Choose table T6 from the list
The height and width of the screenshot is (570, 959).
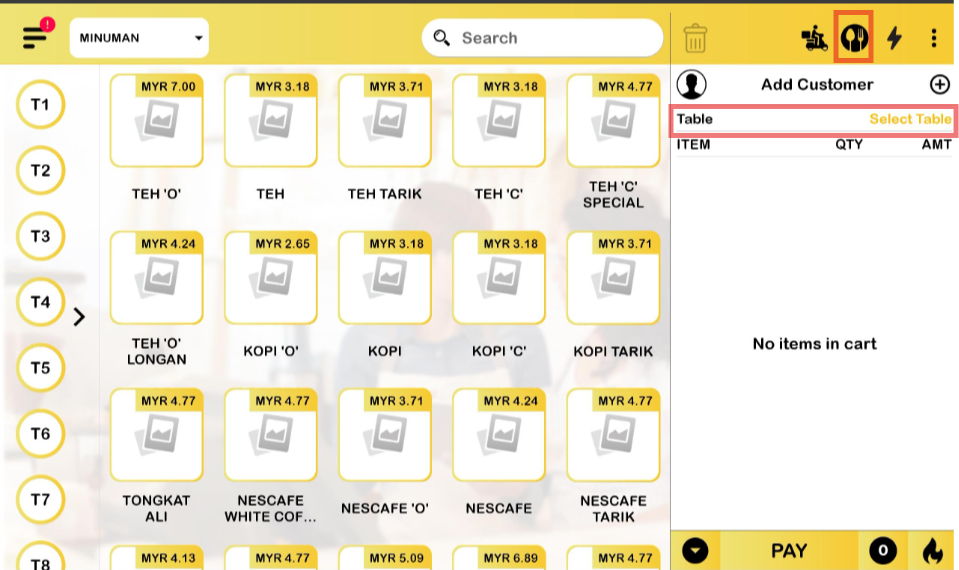tap(40, 434)
